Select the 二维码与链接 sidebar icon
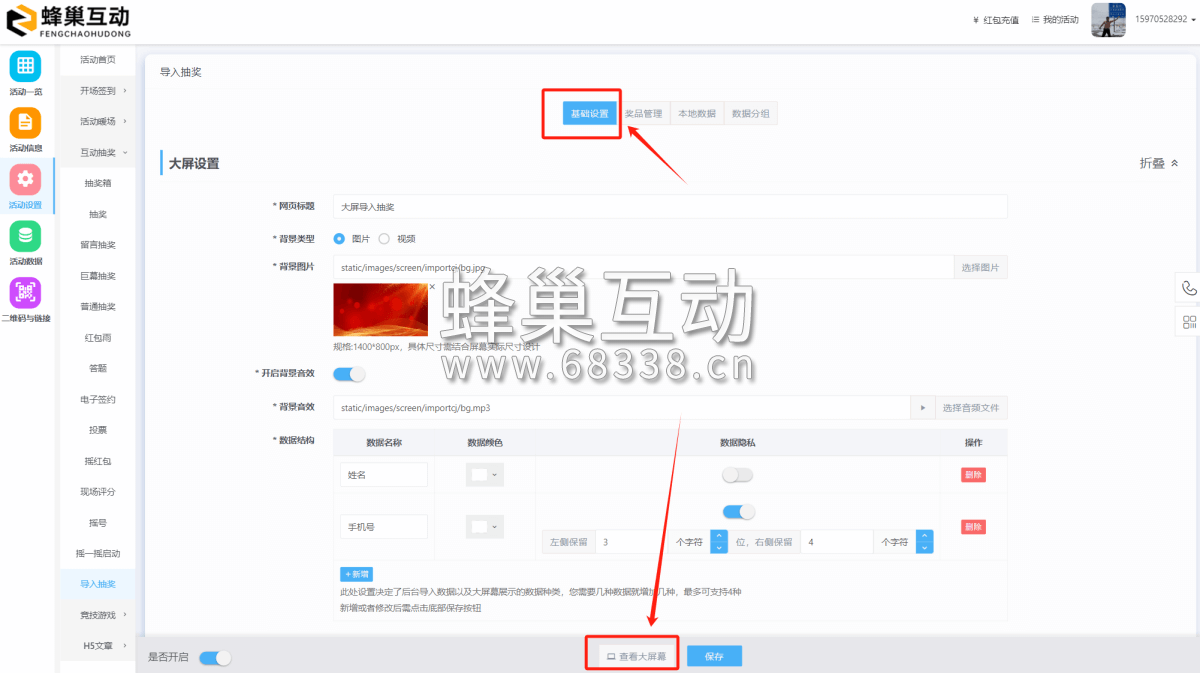Screen dimensions: 1200x673 (24, 295)
